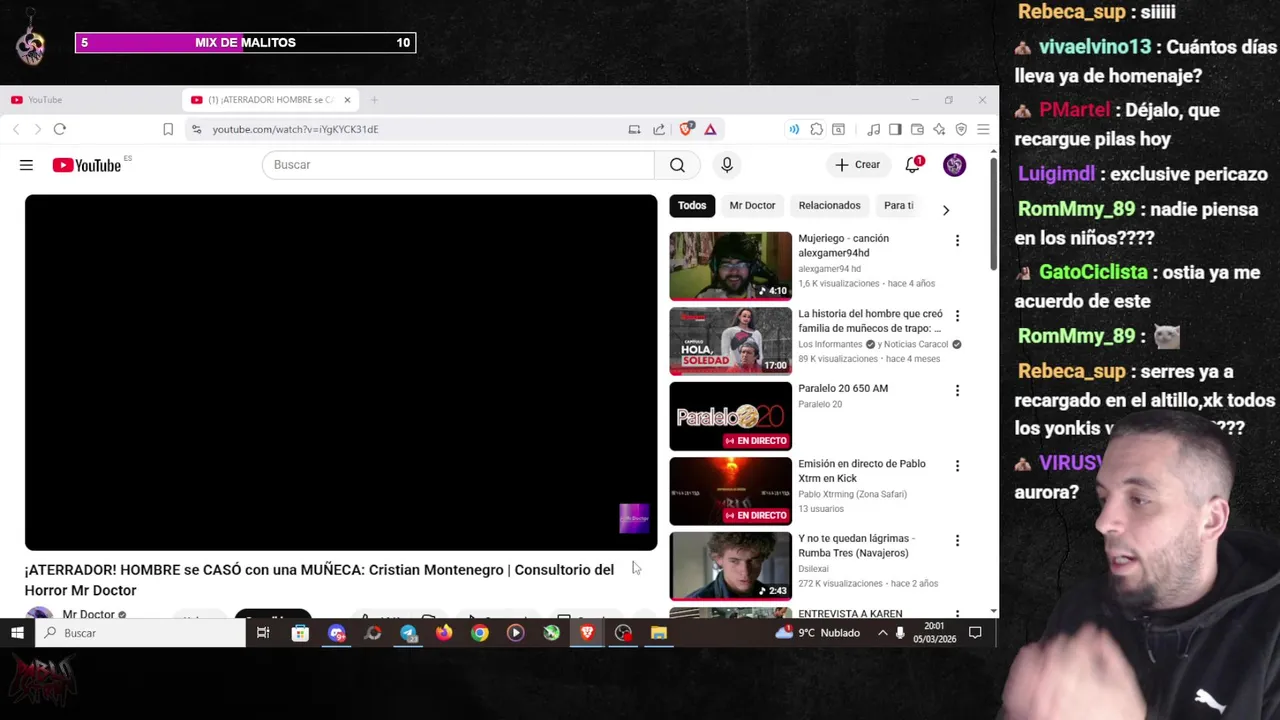Open Google Chrome from the taskbar
Viewport: 1280px width, 720px height.
point(480,633)
